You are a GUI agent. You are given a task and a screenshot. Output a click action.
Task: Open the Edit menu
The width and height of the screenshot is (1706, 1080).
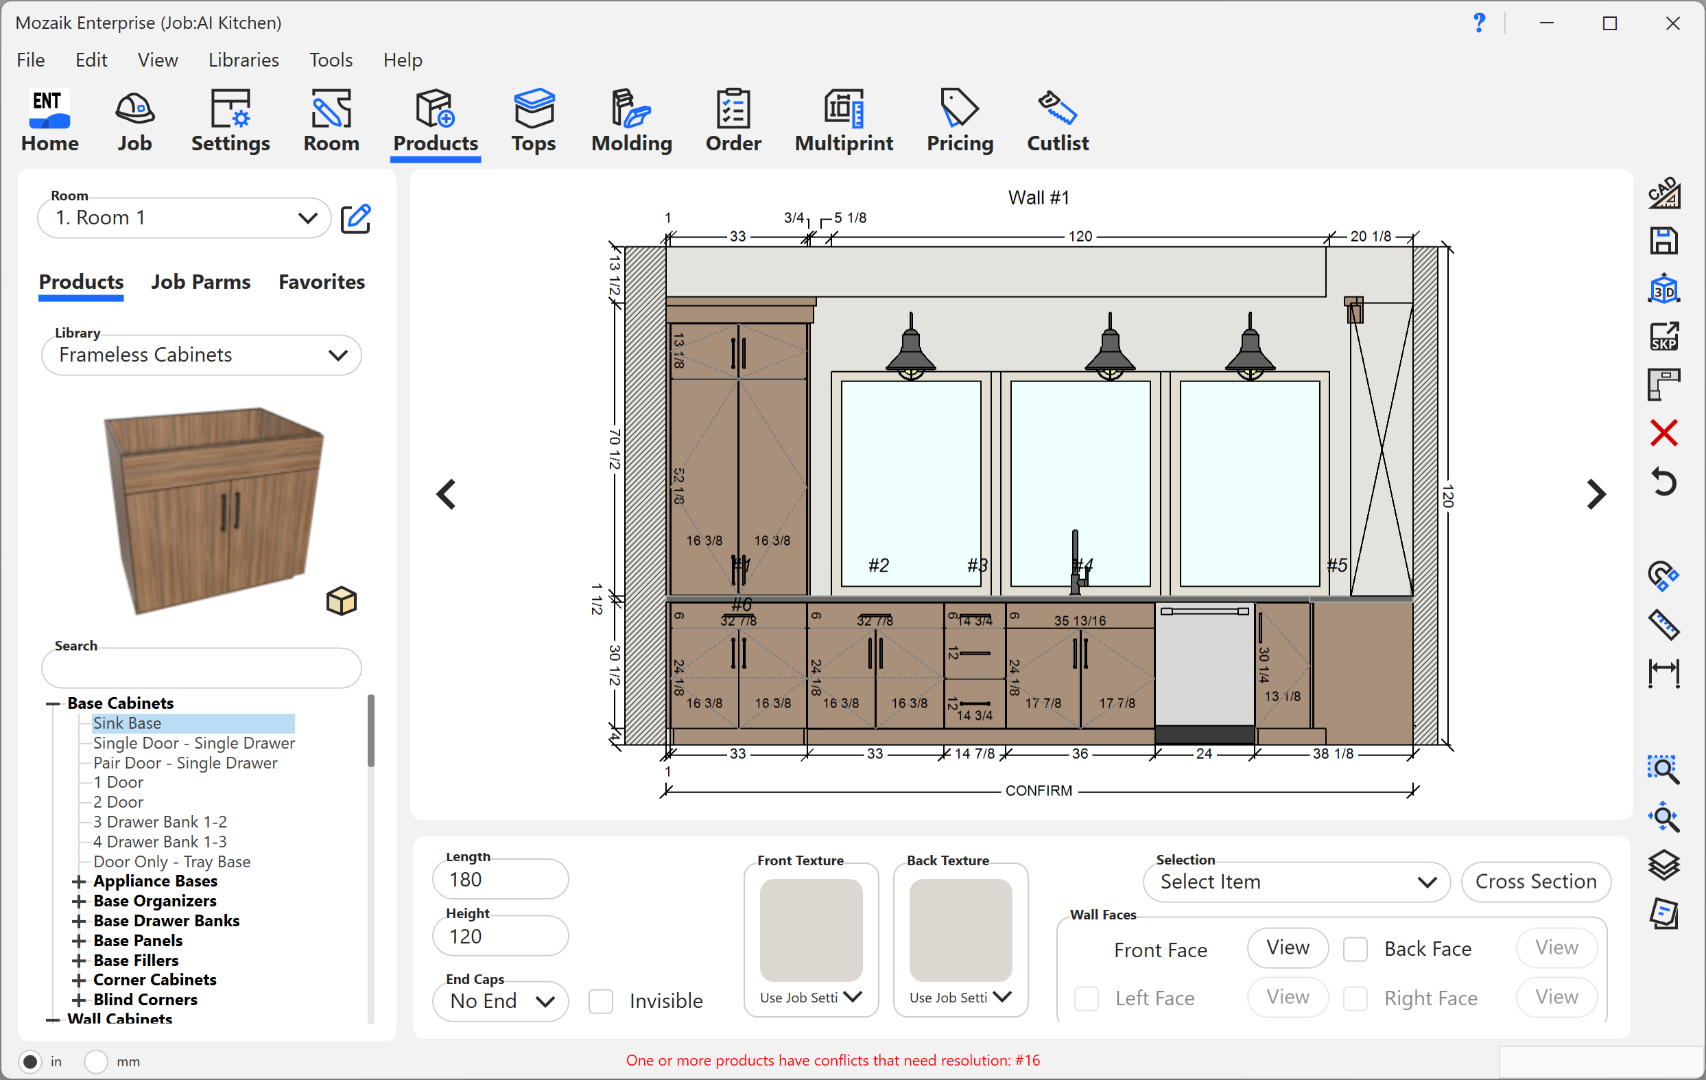coord(91,60)
